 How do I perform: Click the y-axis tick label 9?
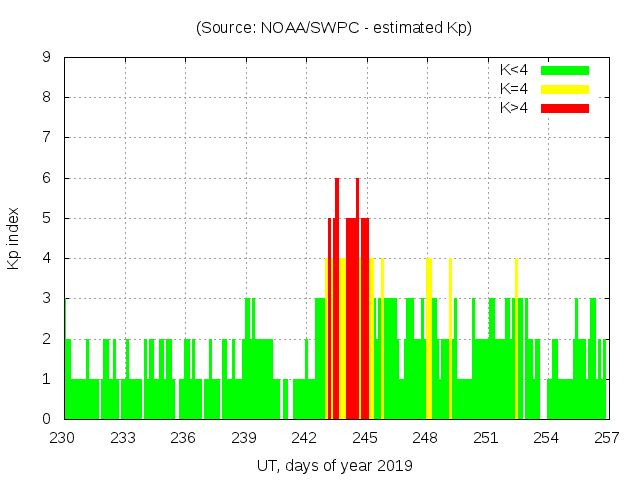click(x=47, y=58)
